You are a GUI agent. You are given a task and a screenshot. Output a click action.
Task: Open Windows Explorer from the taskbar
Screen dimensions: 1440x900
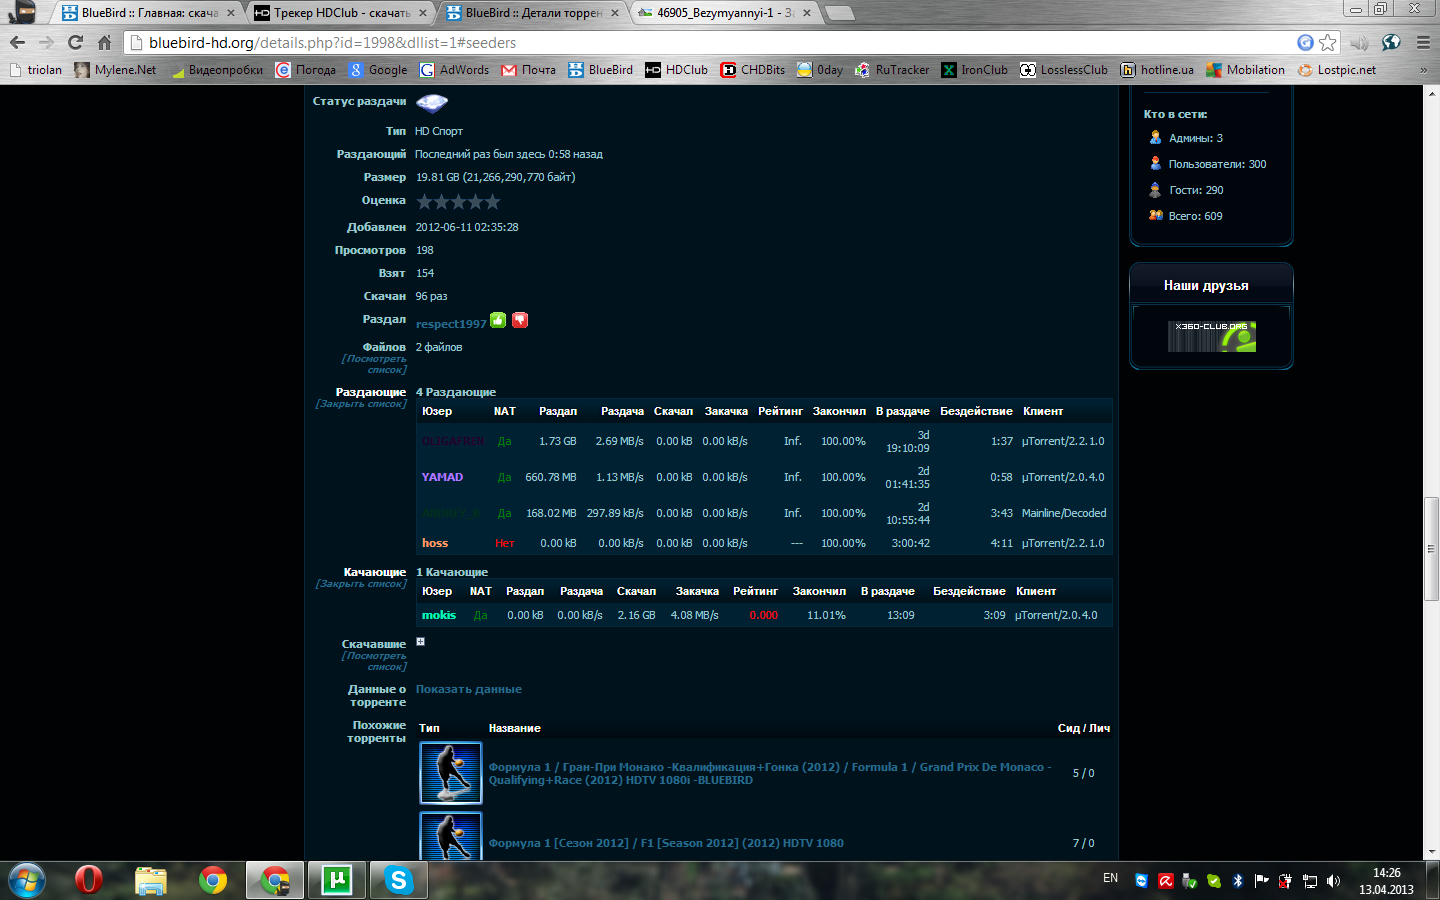point(151,880)
